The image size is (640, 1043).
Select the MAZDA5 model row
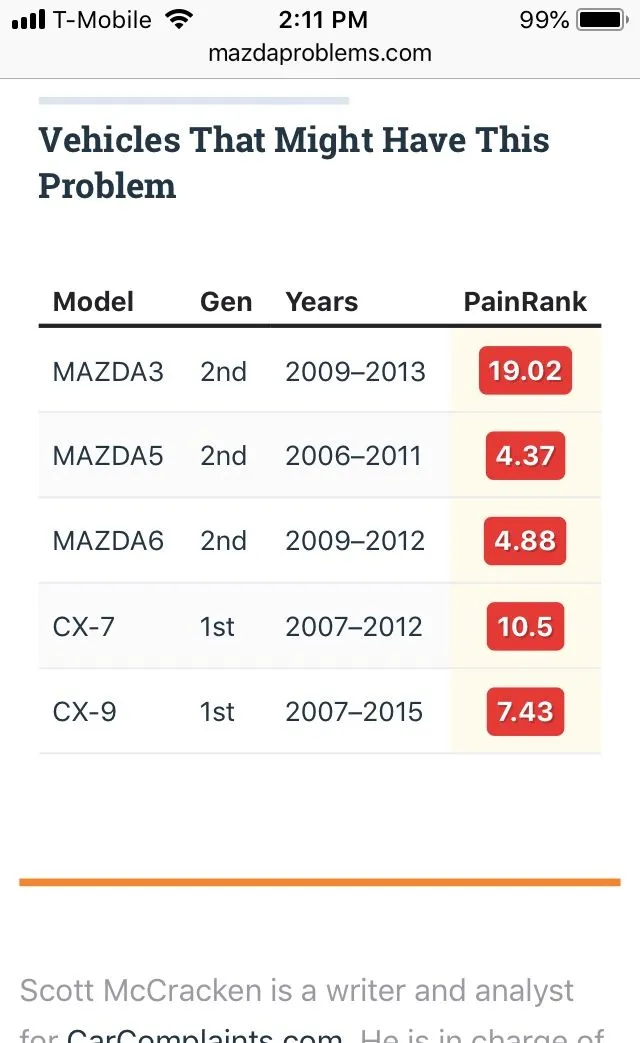108,457
